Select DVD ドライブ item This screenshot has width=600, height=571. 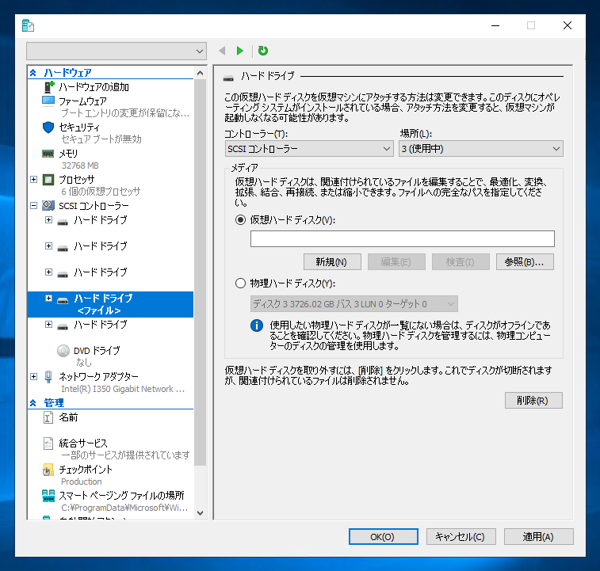tap(97, 350)
